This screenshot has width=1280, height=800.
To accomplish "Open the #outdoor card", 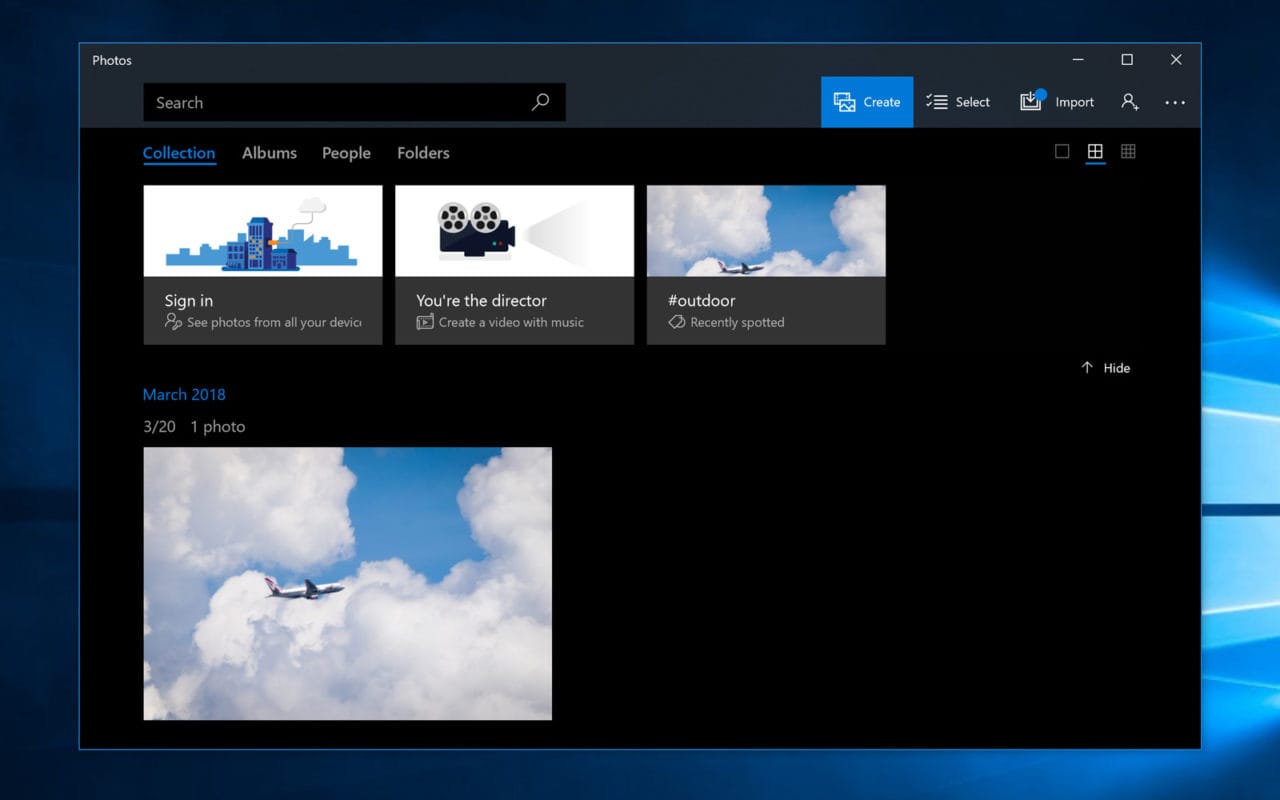I will [x=766, y=265].
